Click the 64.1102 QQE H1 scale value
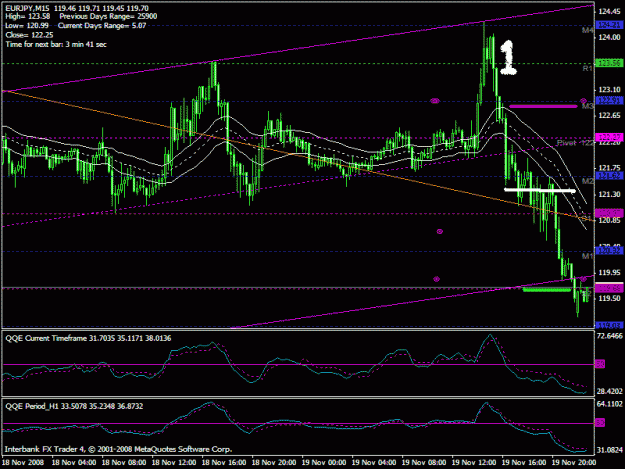 tap(609, 404)
